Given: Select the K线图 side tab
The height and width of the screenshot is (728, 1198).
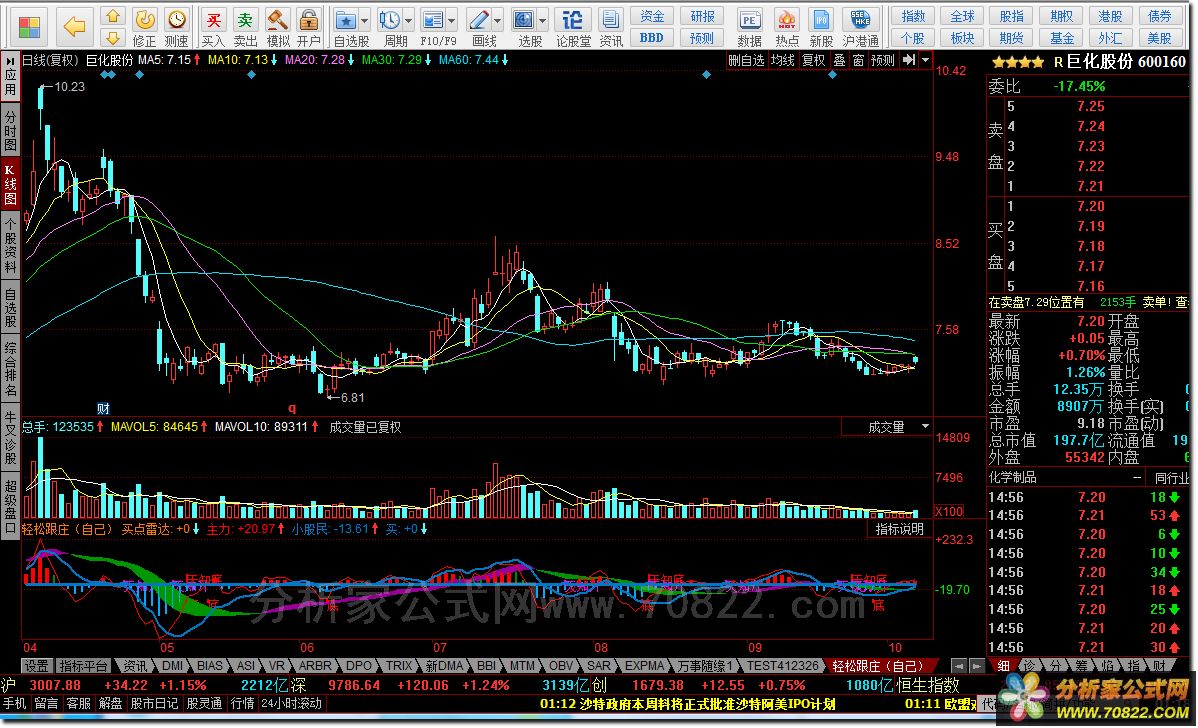Looking at the screenshot, I should (x=11, y=184).
